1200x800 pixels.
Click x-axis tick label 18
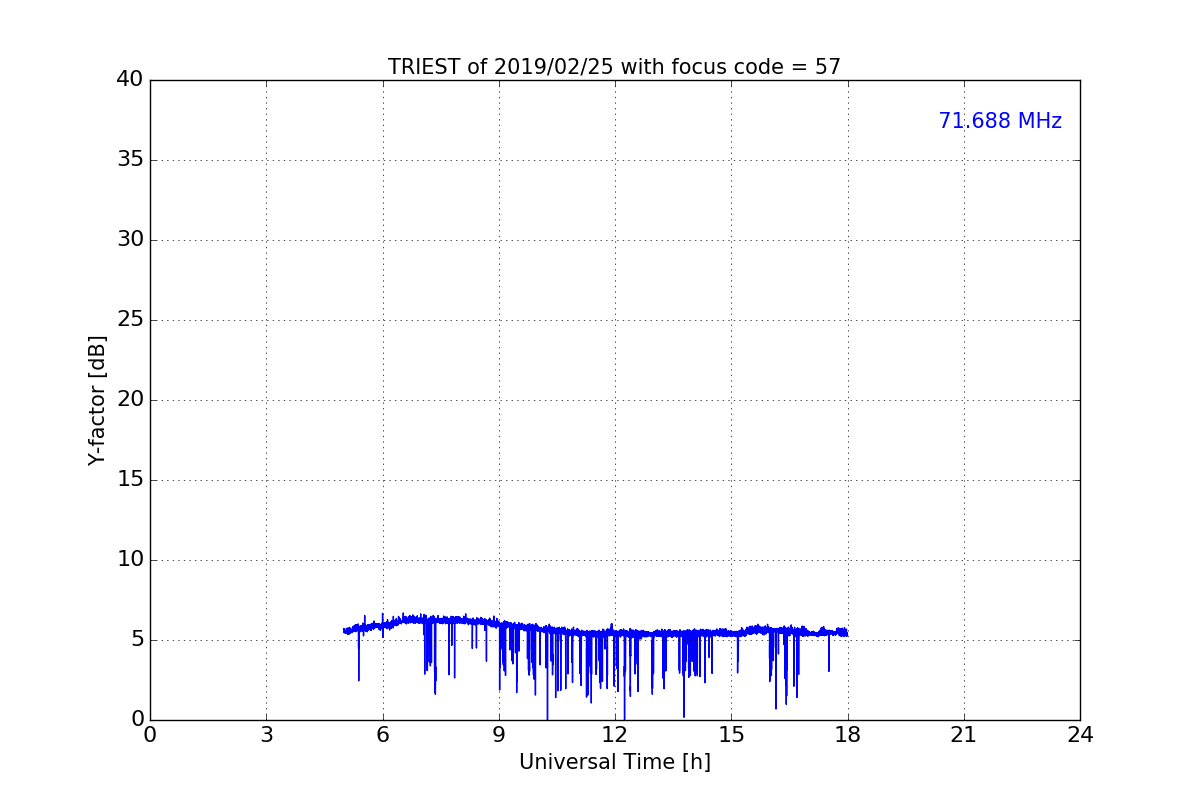(x=847, y=734)
